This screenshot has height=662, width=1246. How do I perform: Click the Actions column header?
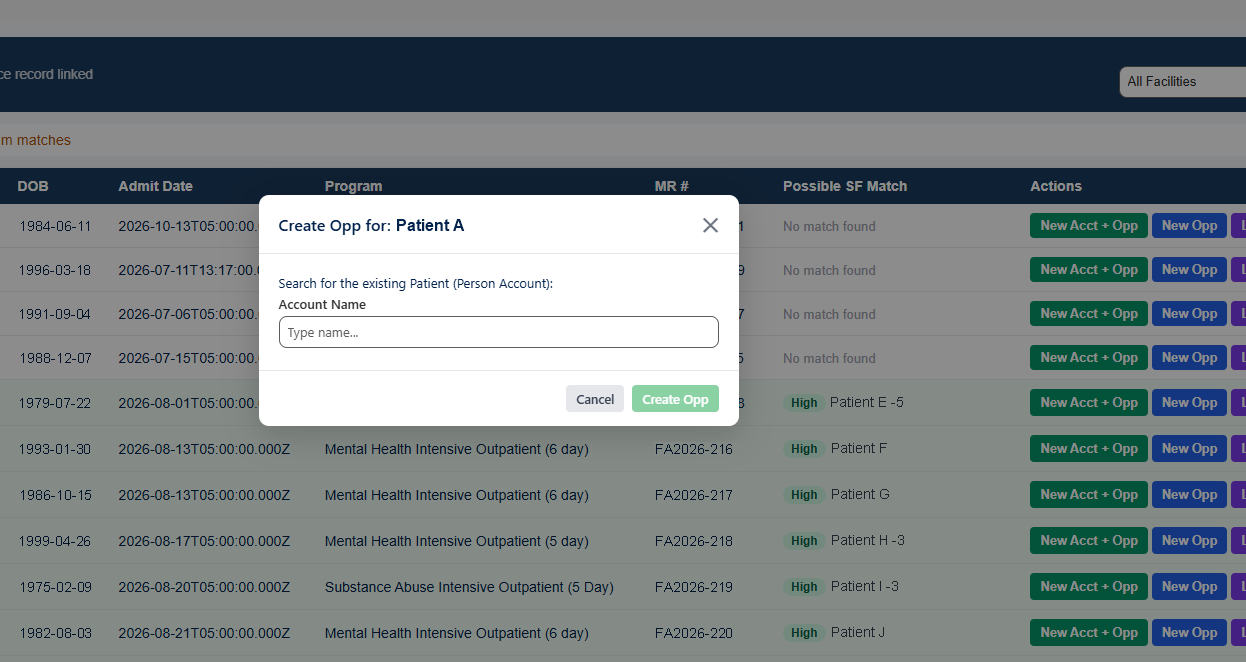click(x=1056, y=186)
